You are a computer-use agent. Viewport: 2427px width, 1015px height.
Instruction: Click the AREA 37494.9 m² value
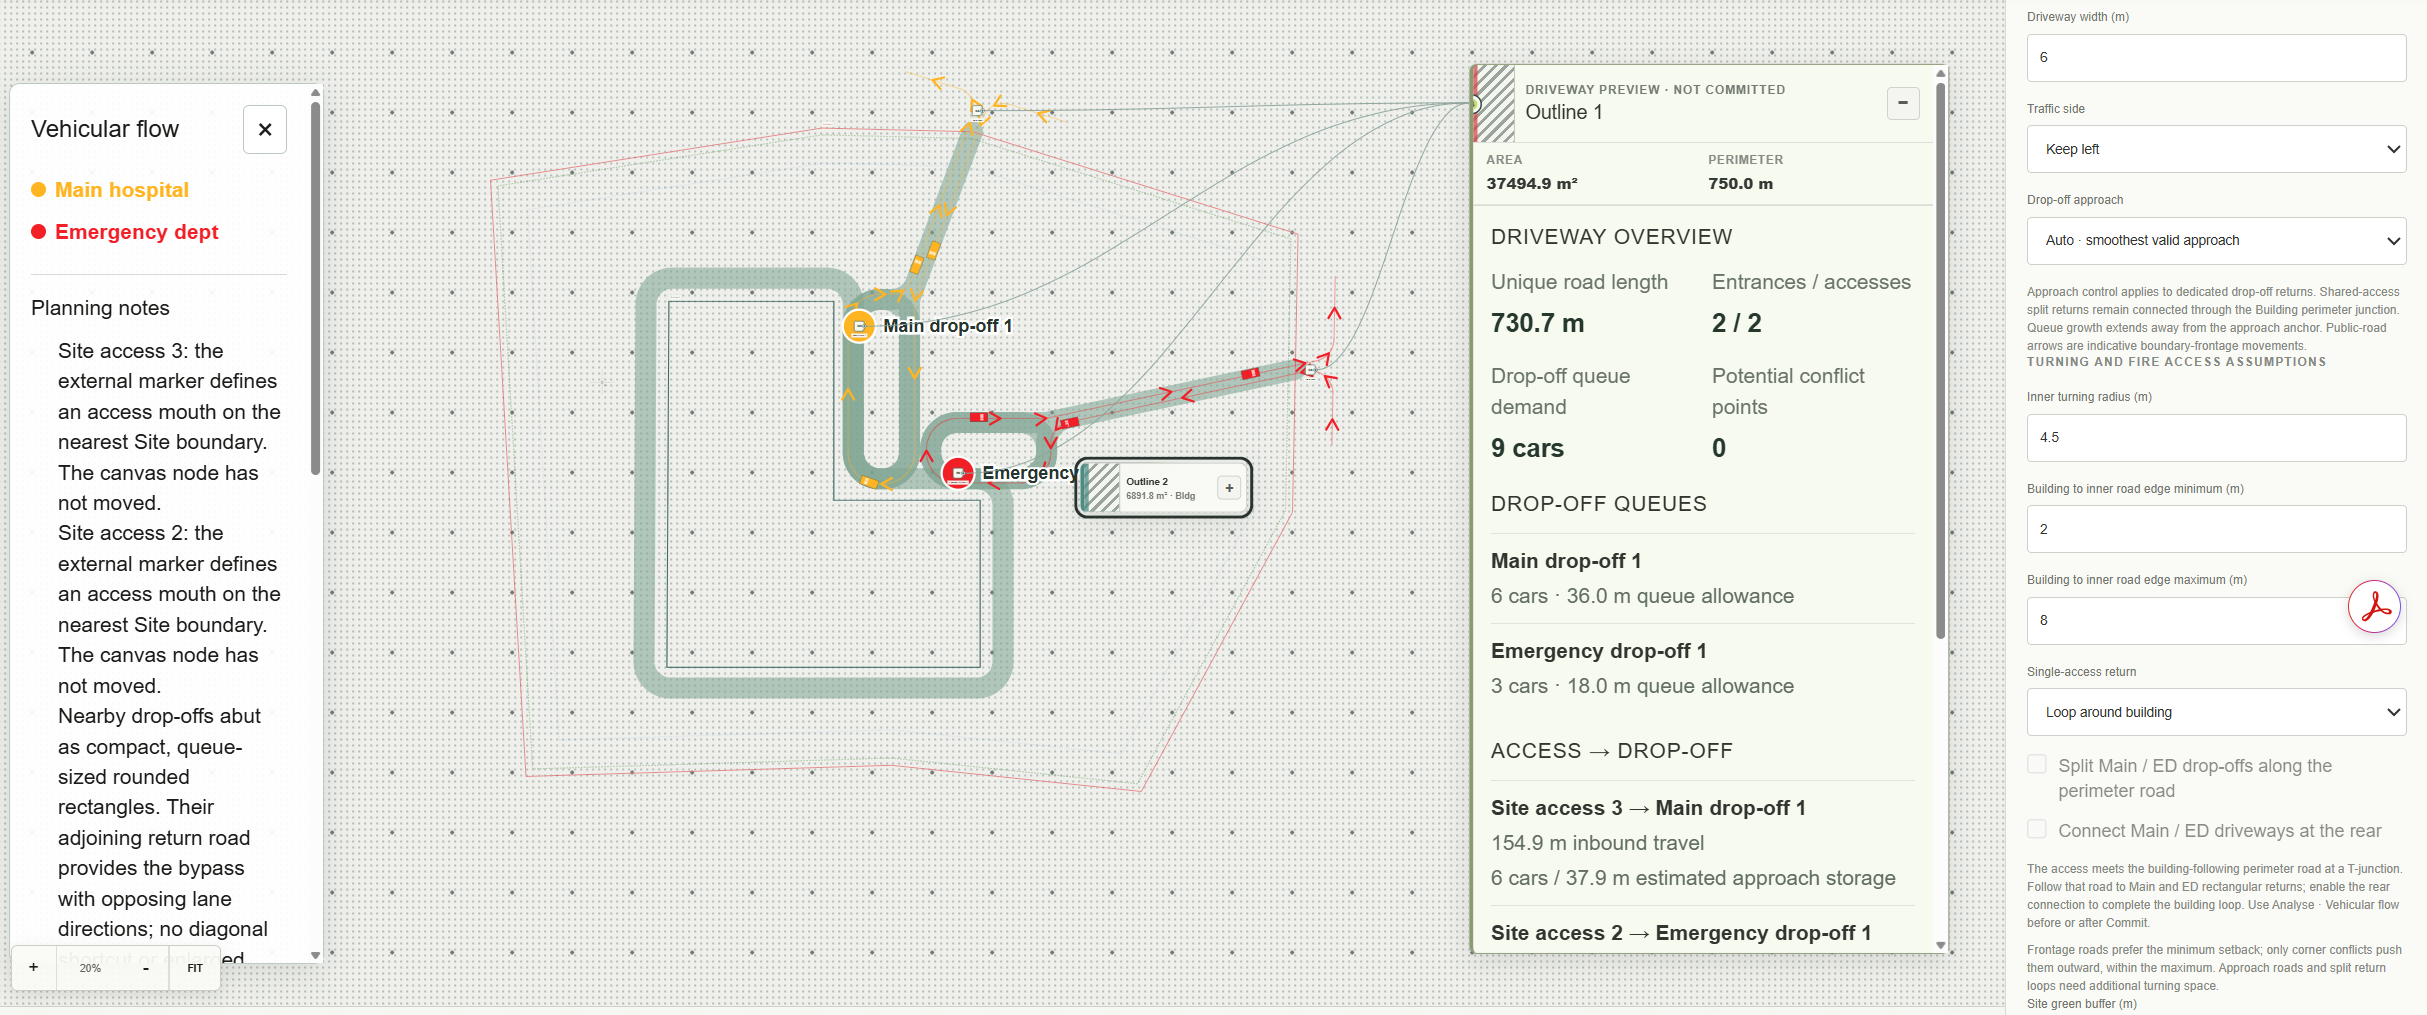[x=1532, y=183]
